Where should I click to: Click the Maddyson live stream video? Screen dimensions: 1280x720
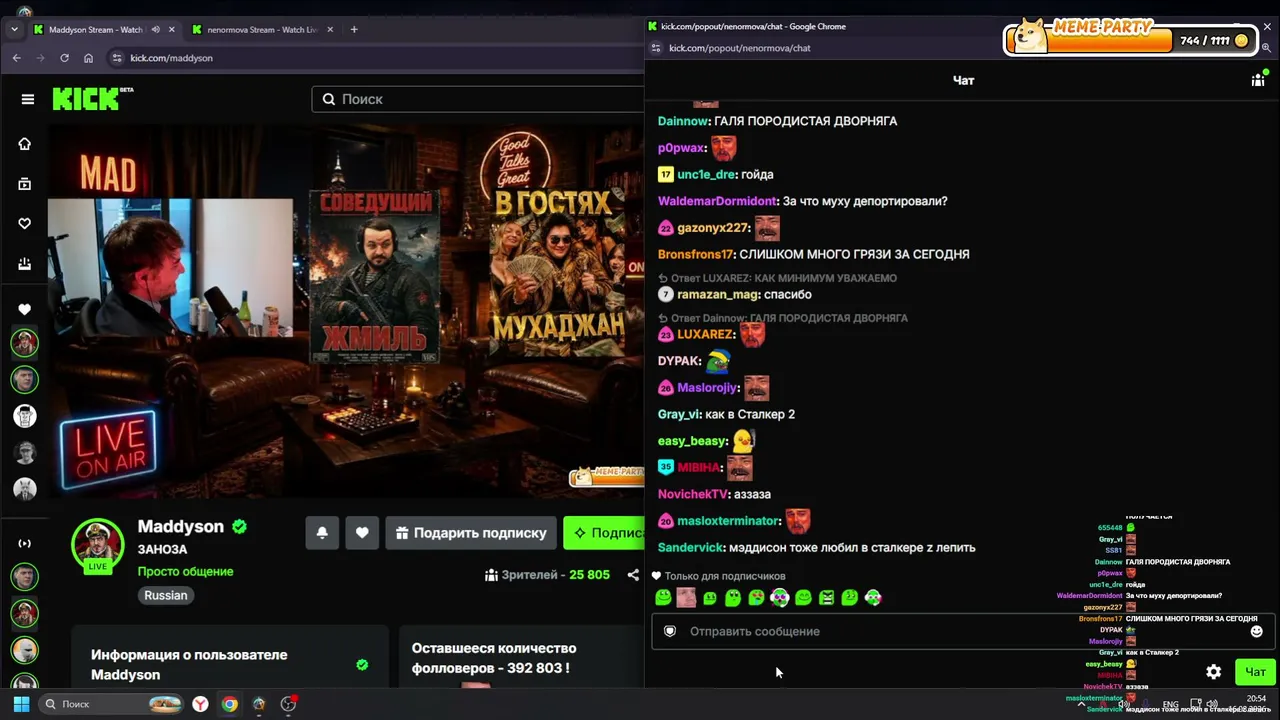click(347, 310)
